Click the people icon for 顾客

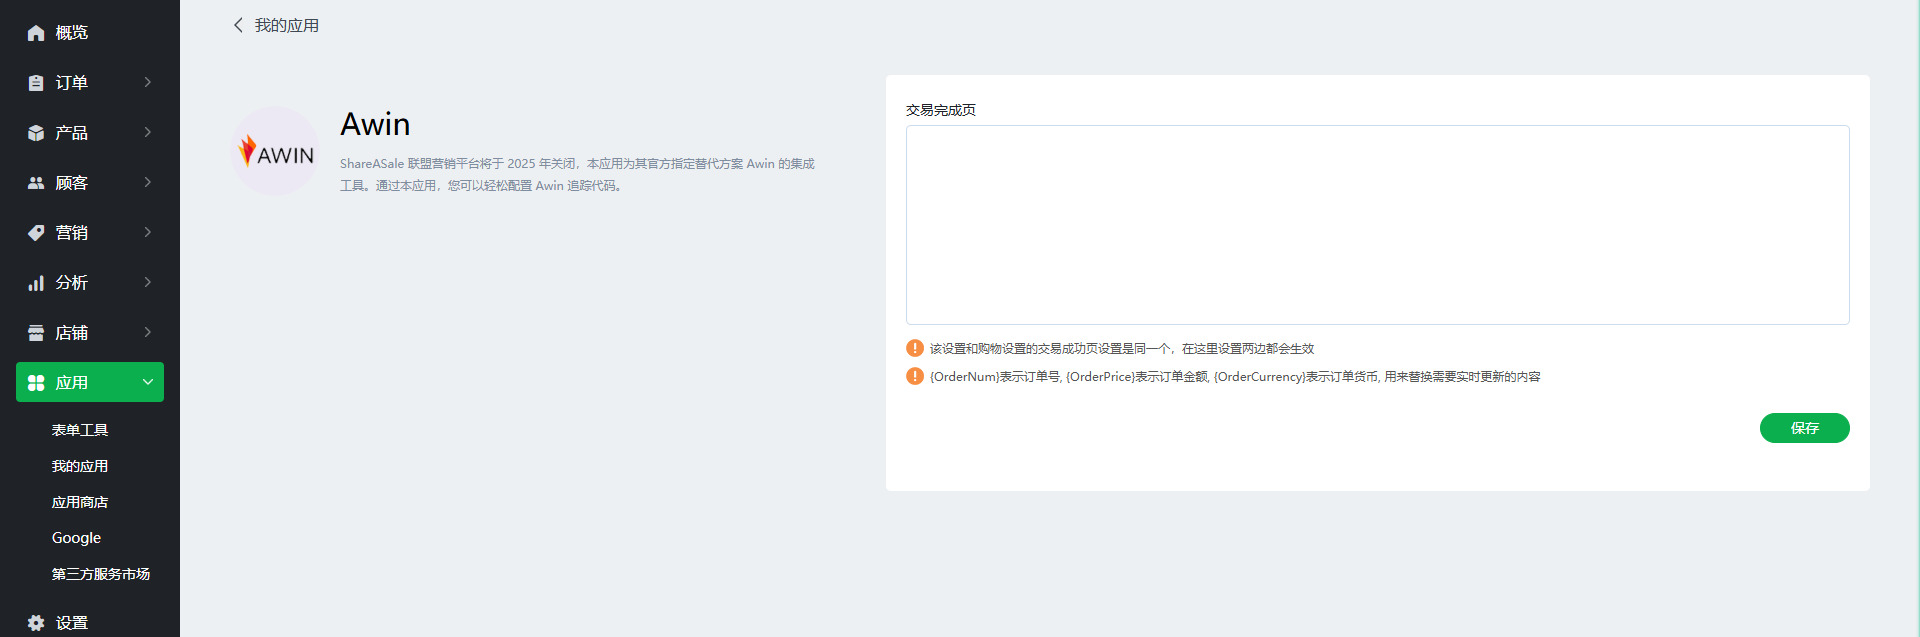click(x=36, y=183)
